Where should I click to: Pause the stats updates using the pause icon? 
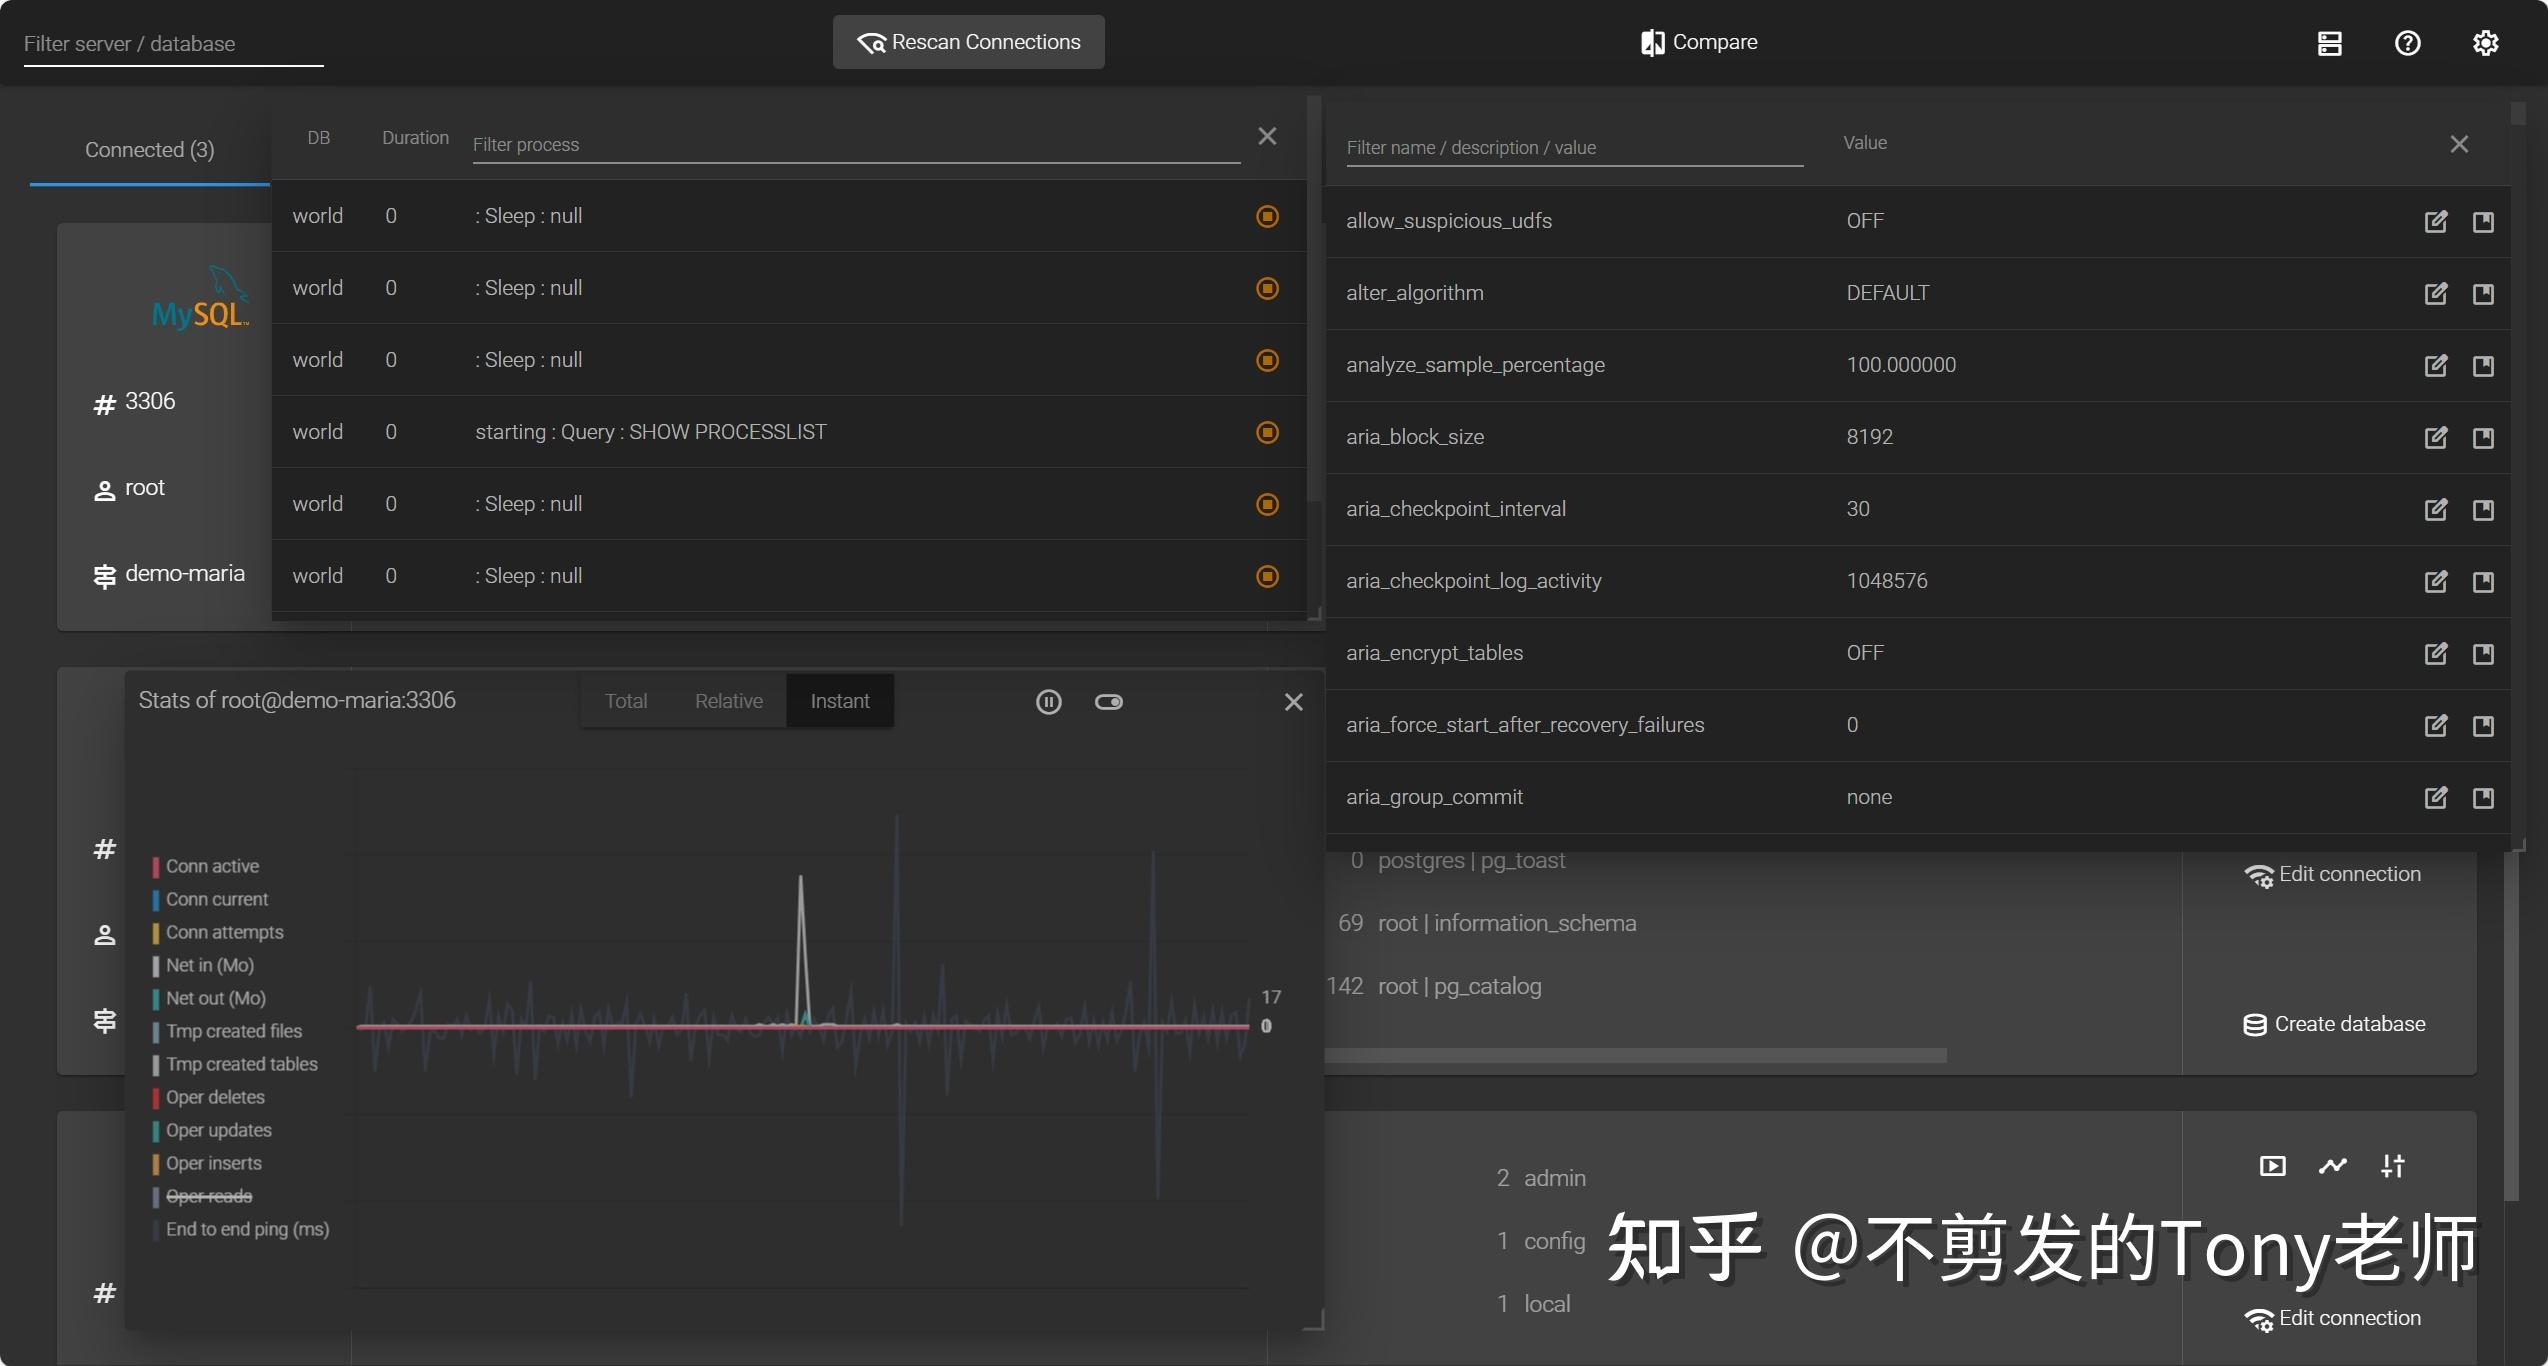tap(1049, 701)
